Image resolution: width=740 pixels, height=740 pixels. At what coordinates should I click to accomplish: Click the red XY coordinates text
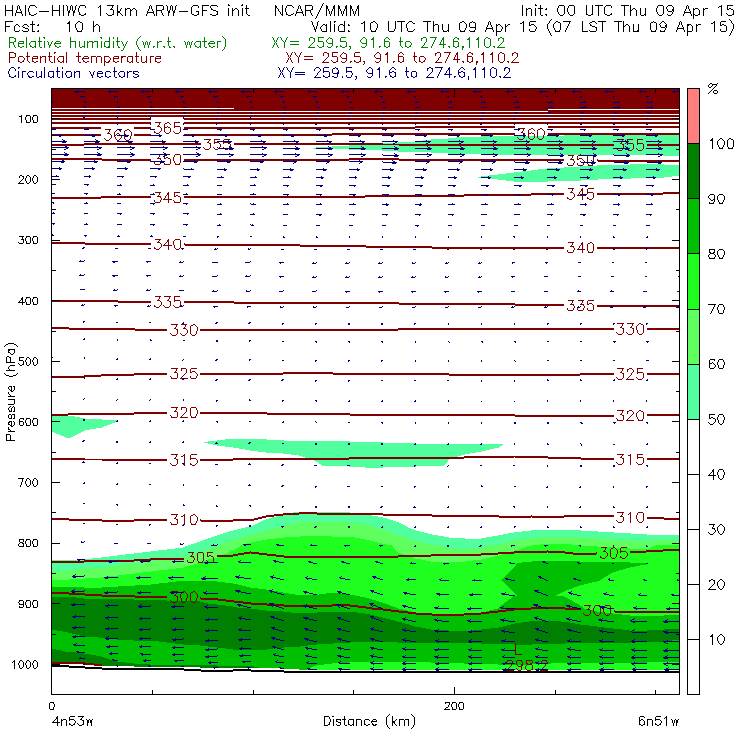[402, 58]
